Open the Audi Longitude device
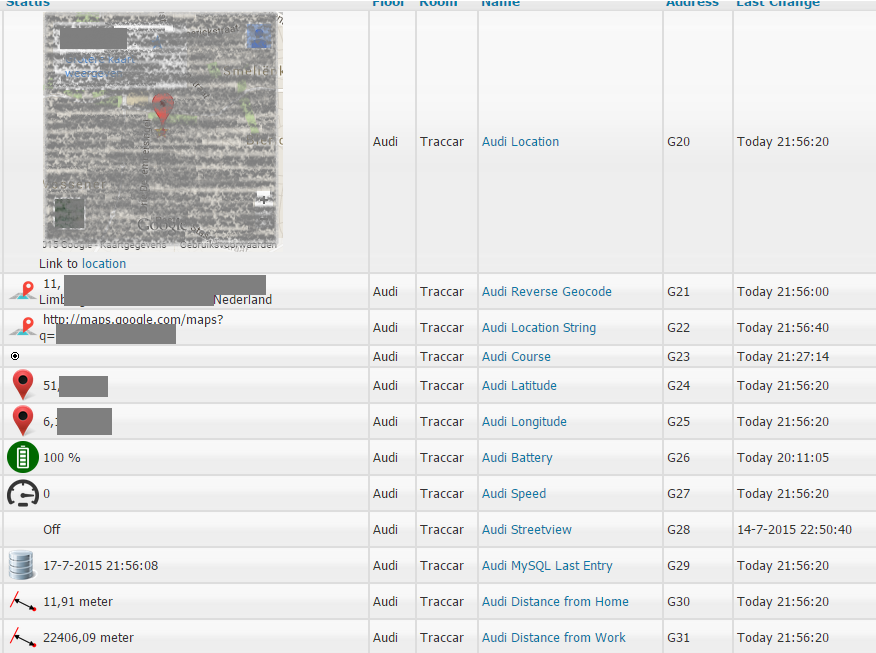This screenshot has width=876, height=653. pos(524,422)
